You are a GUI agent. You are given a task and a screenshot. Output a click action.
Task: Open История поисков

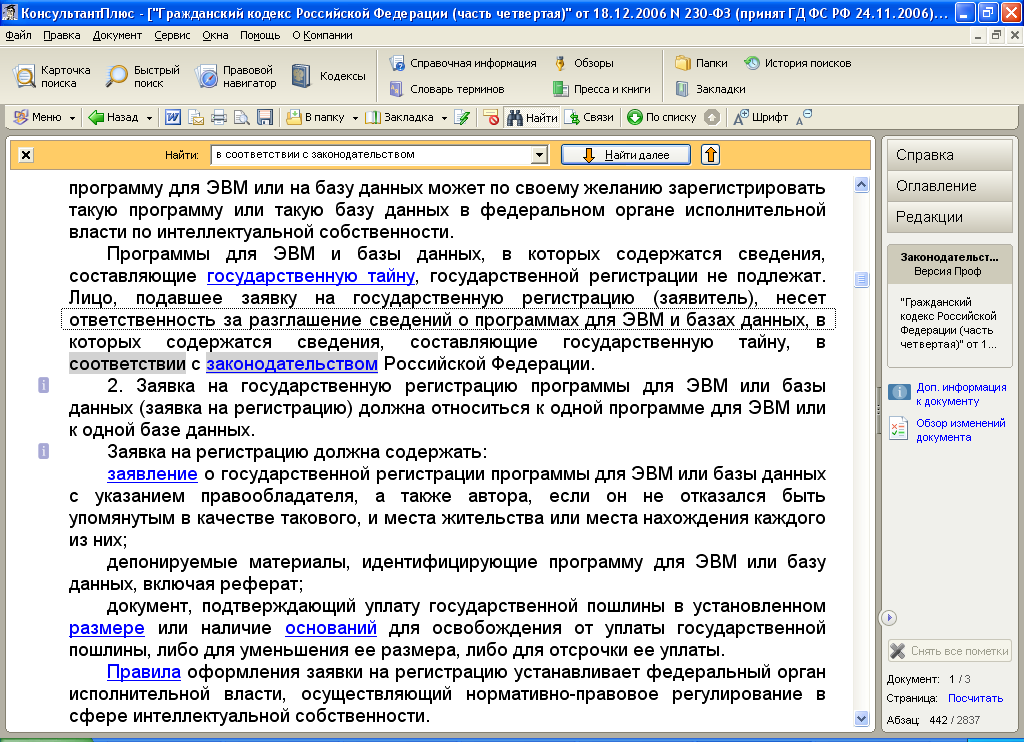797,63
